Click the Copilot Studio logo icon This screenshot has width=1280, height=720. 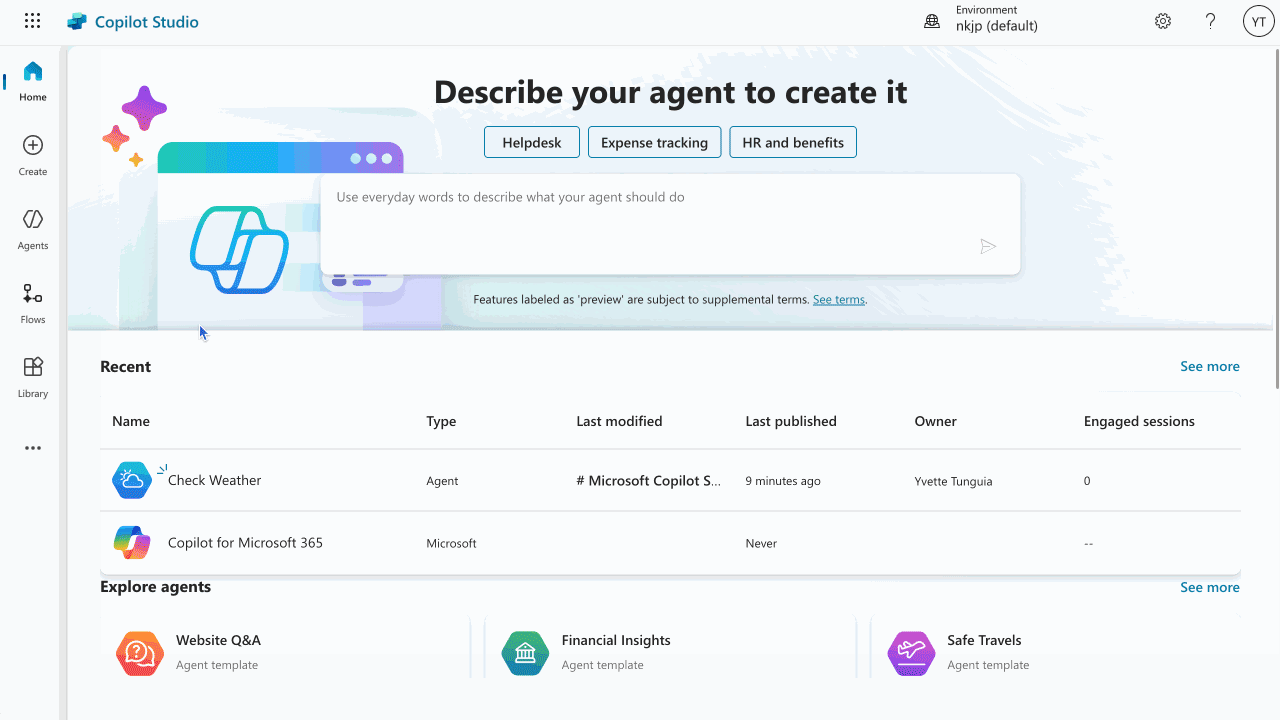tap(77, 22)
